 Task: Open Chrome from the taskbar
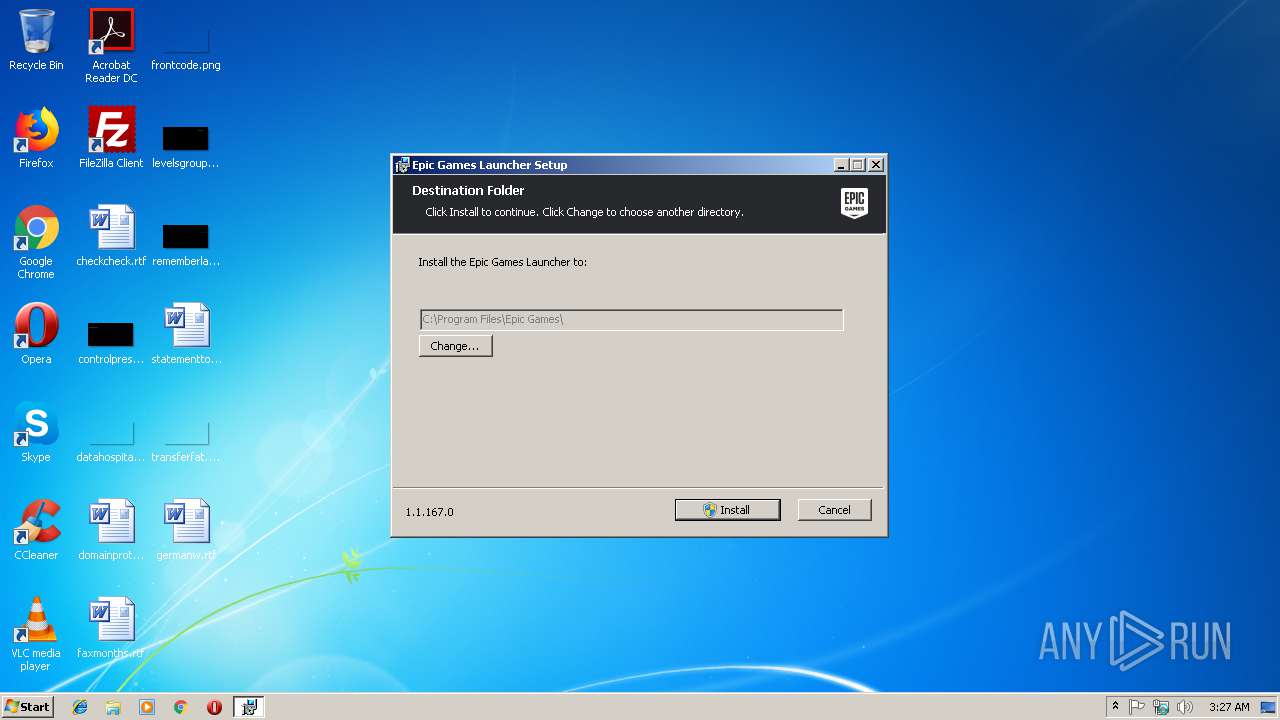[180, 707]
